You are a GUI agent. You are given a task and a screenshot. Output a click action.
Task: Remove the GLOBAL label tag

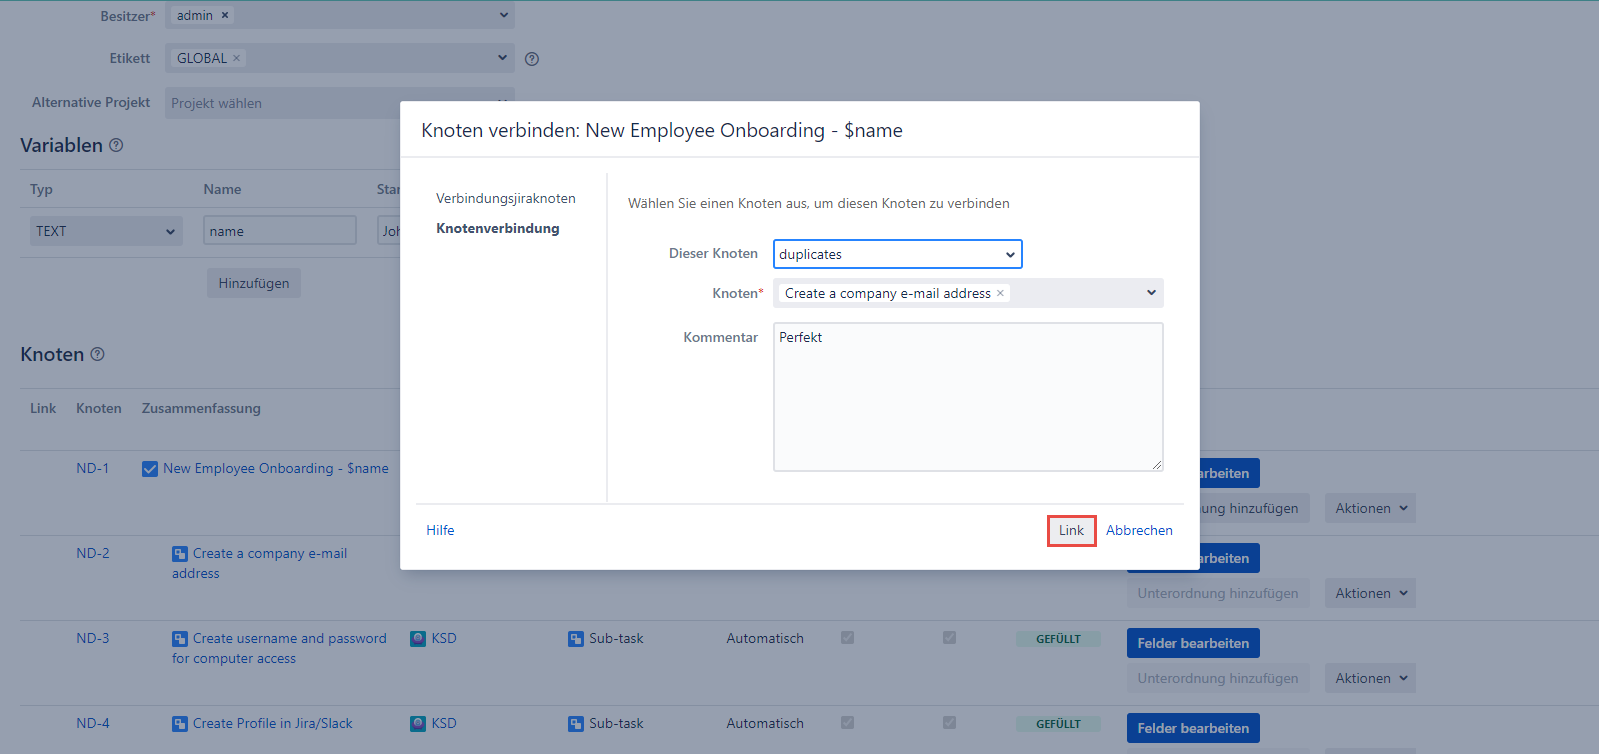237,58
